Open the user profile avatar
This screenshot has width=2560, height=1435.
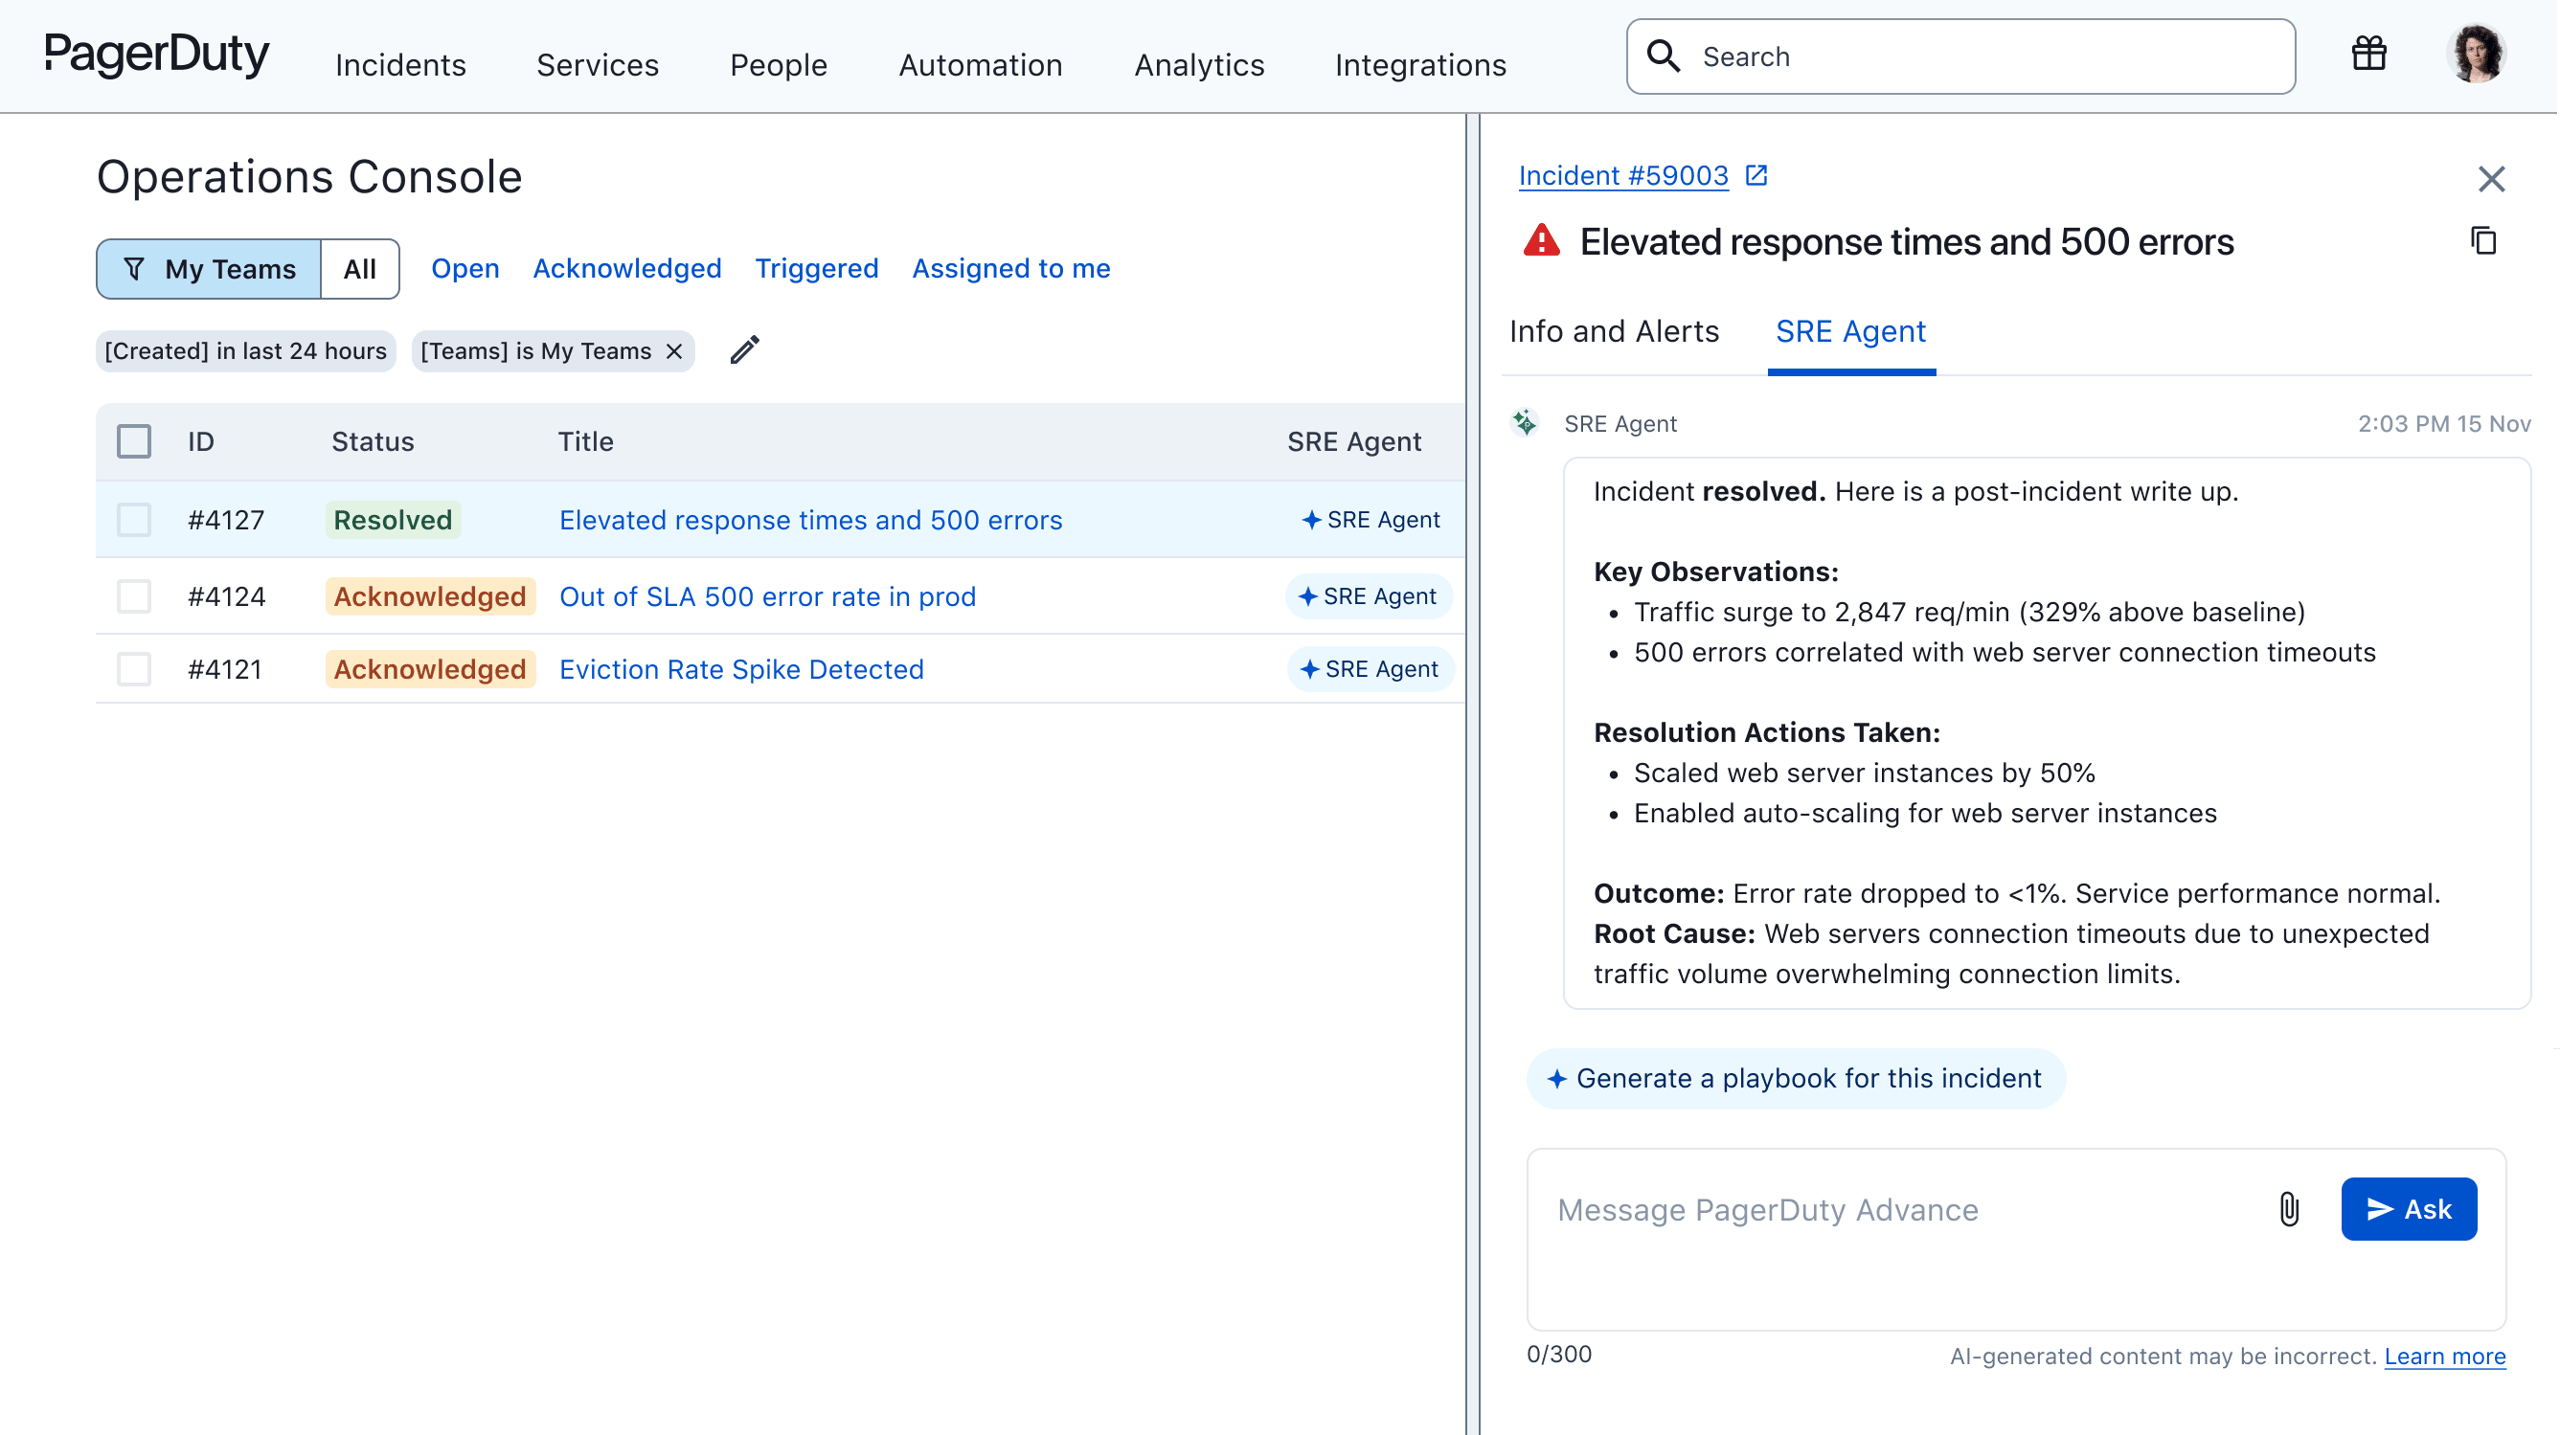(2476, 54)
